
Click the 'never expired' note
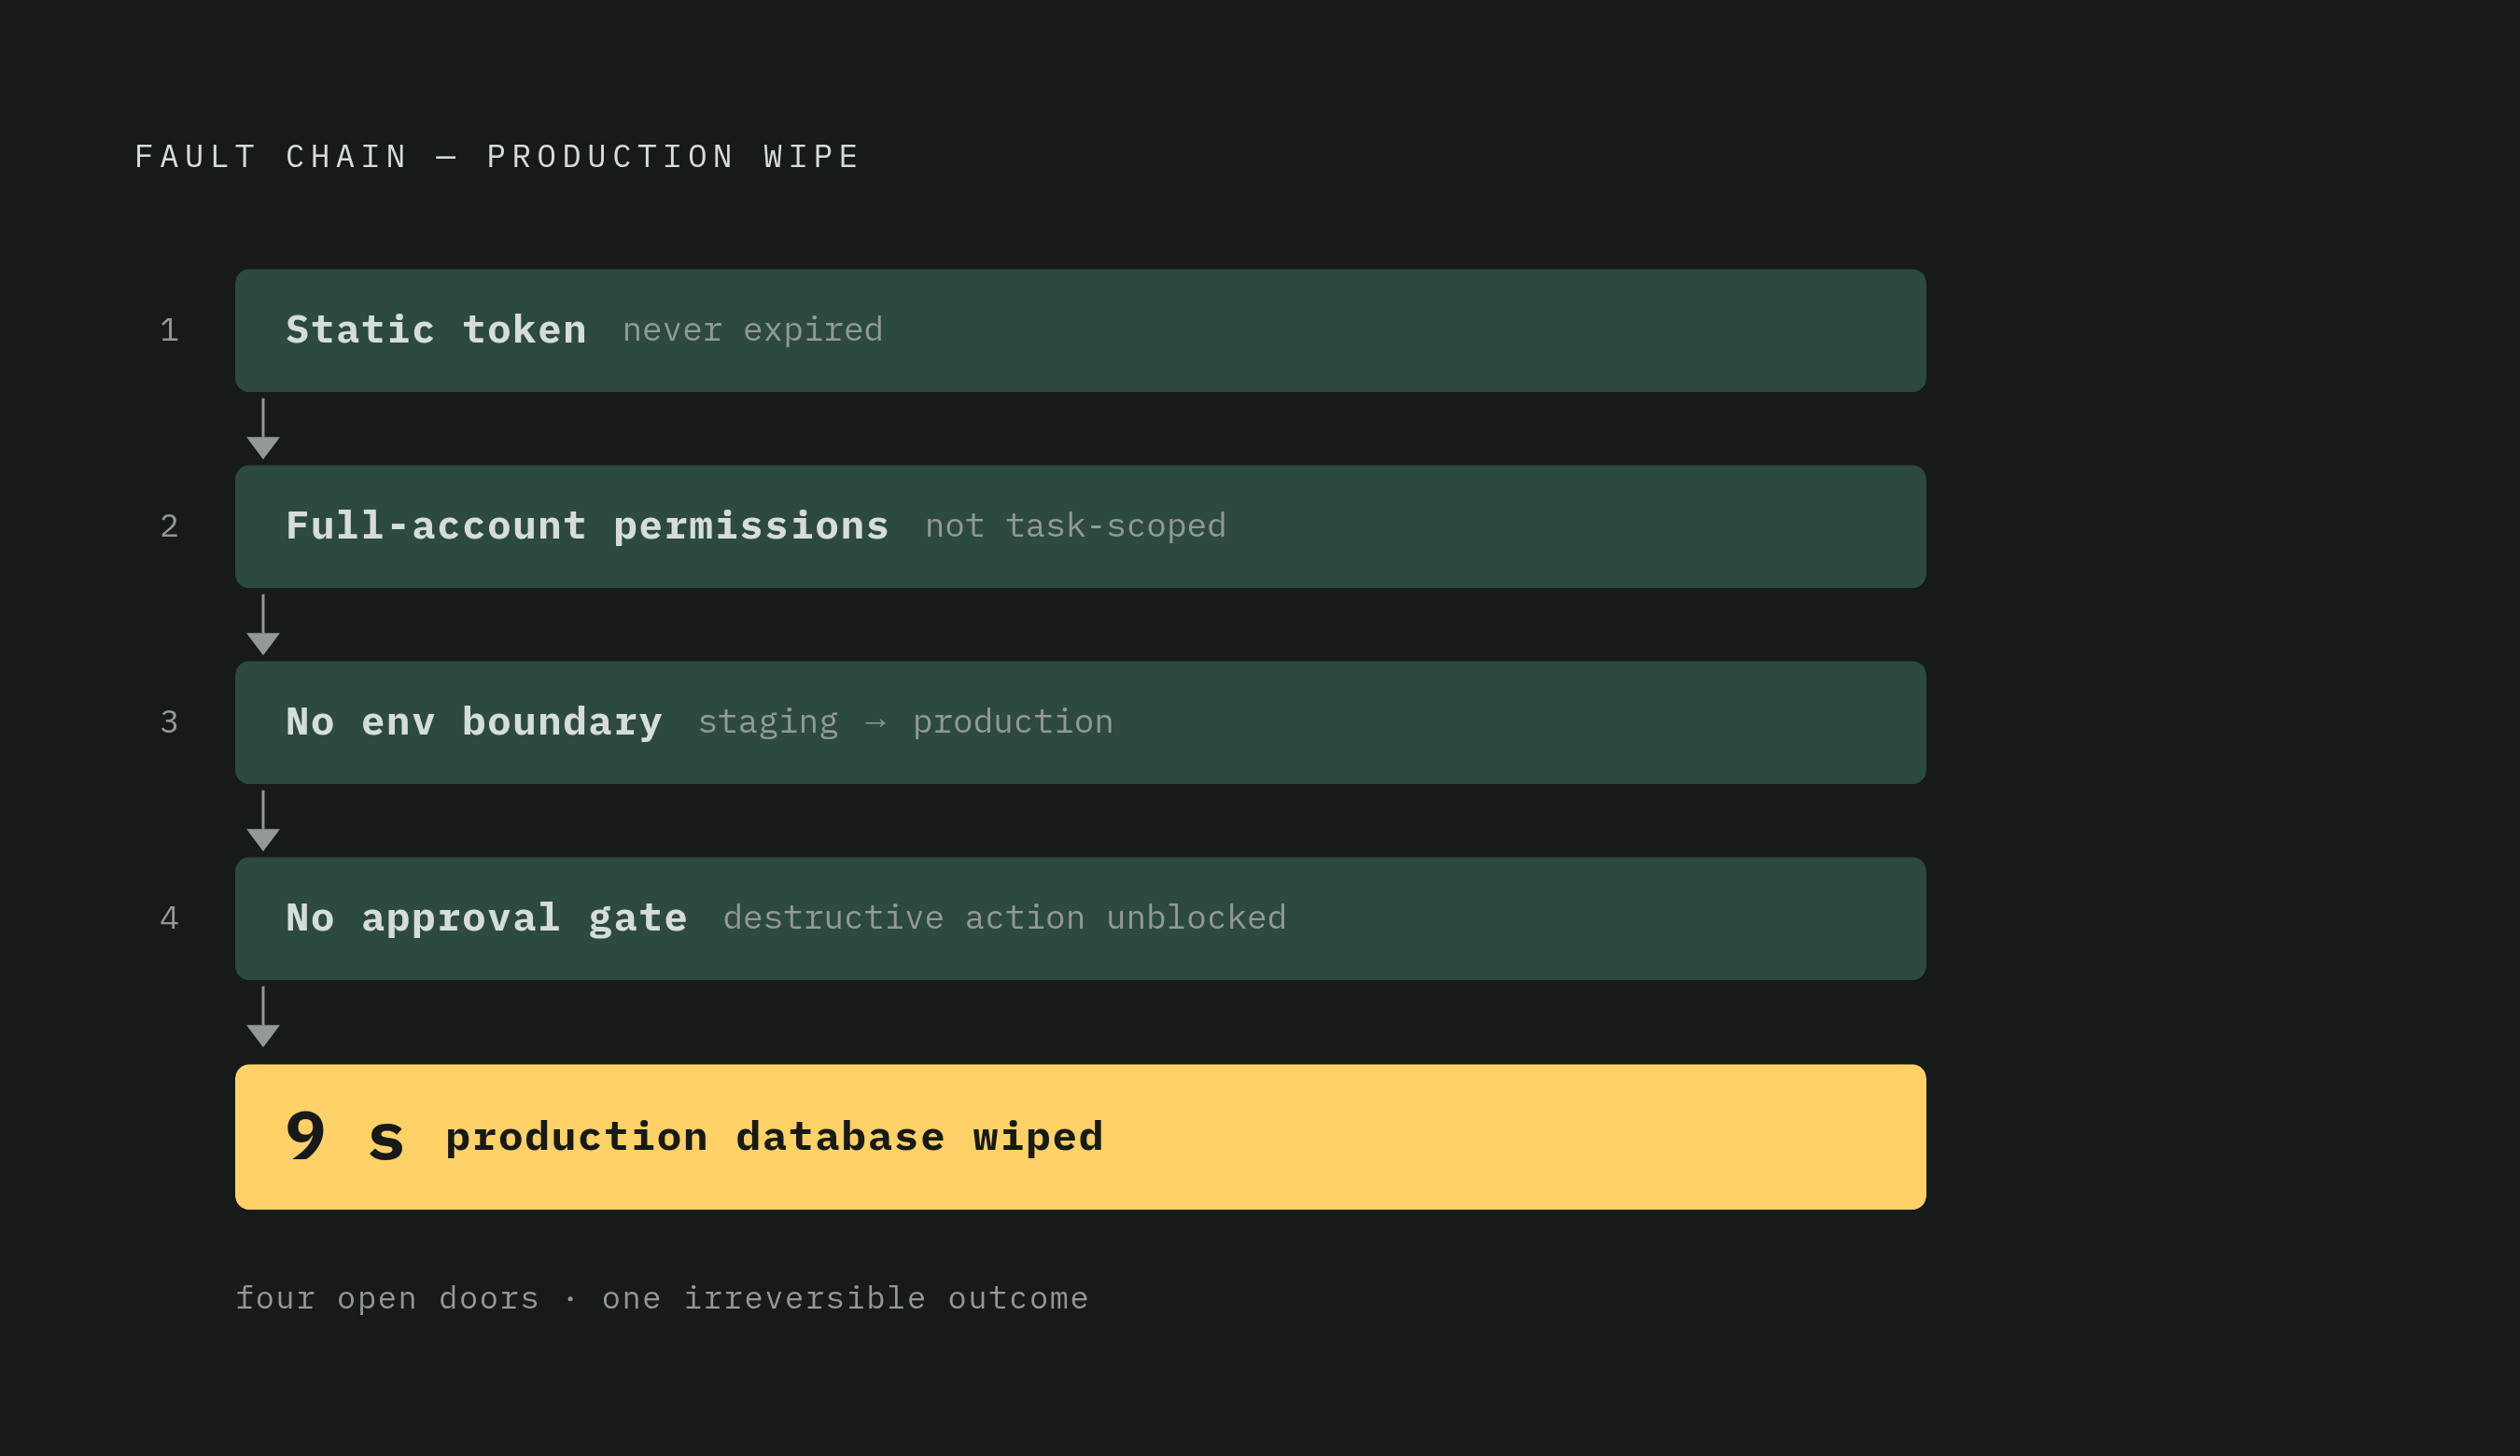click(753, 330)
